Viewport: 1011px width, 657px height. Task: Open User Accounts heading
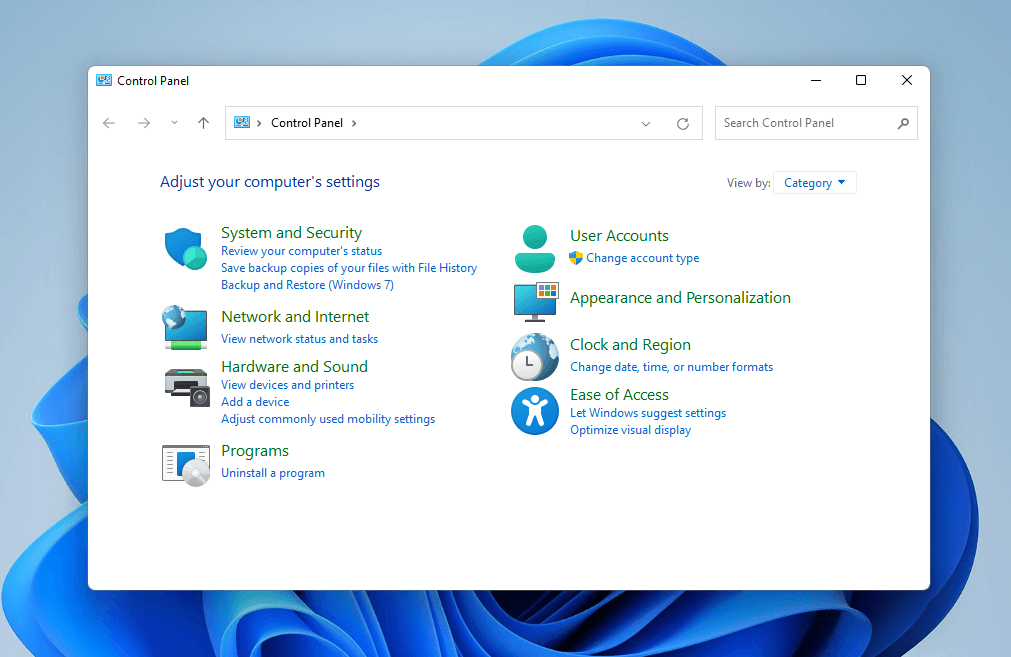click(619, 235)
